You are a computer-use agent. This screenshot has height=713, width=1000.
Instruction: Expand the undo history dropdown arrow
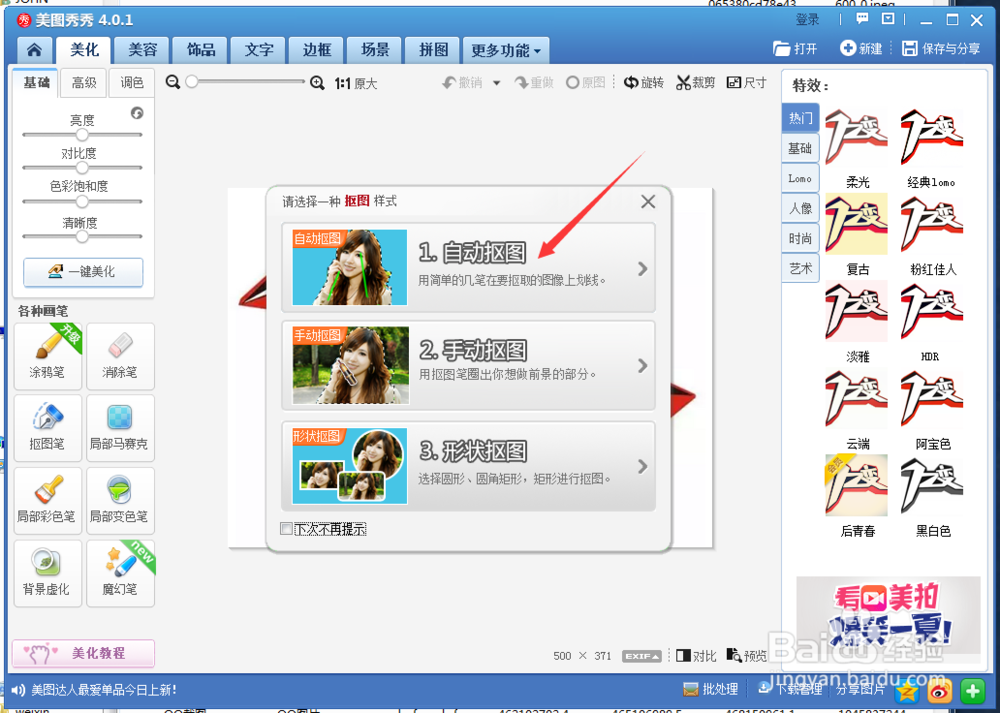coord(496,83)
